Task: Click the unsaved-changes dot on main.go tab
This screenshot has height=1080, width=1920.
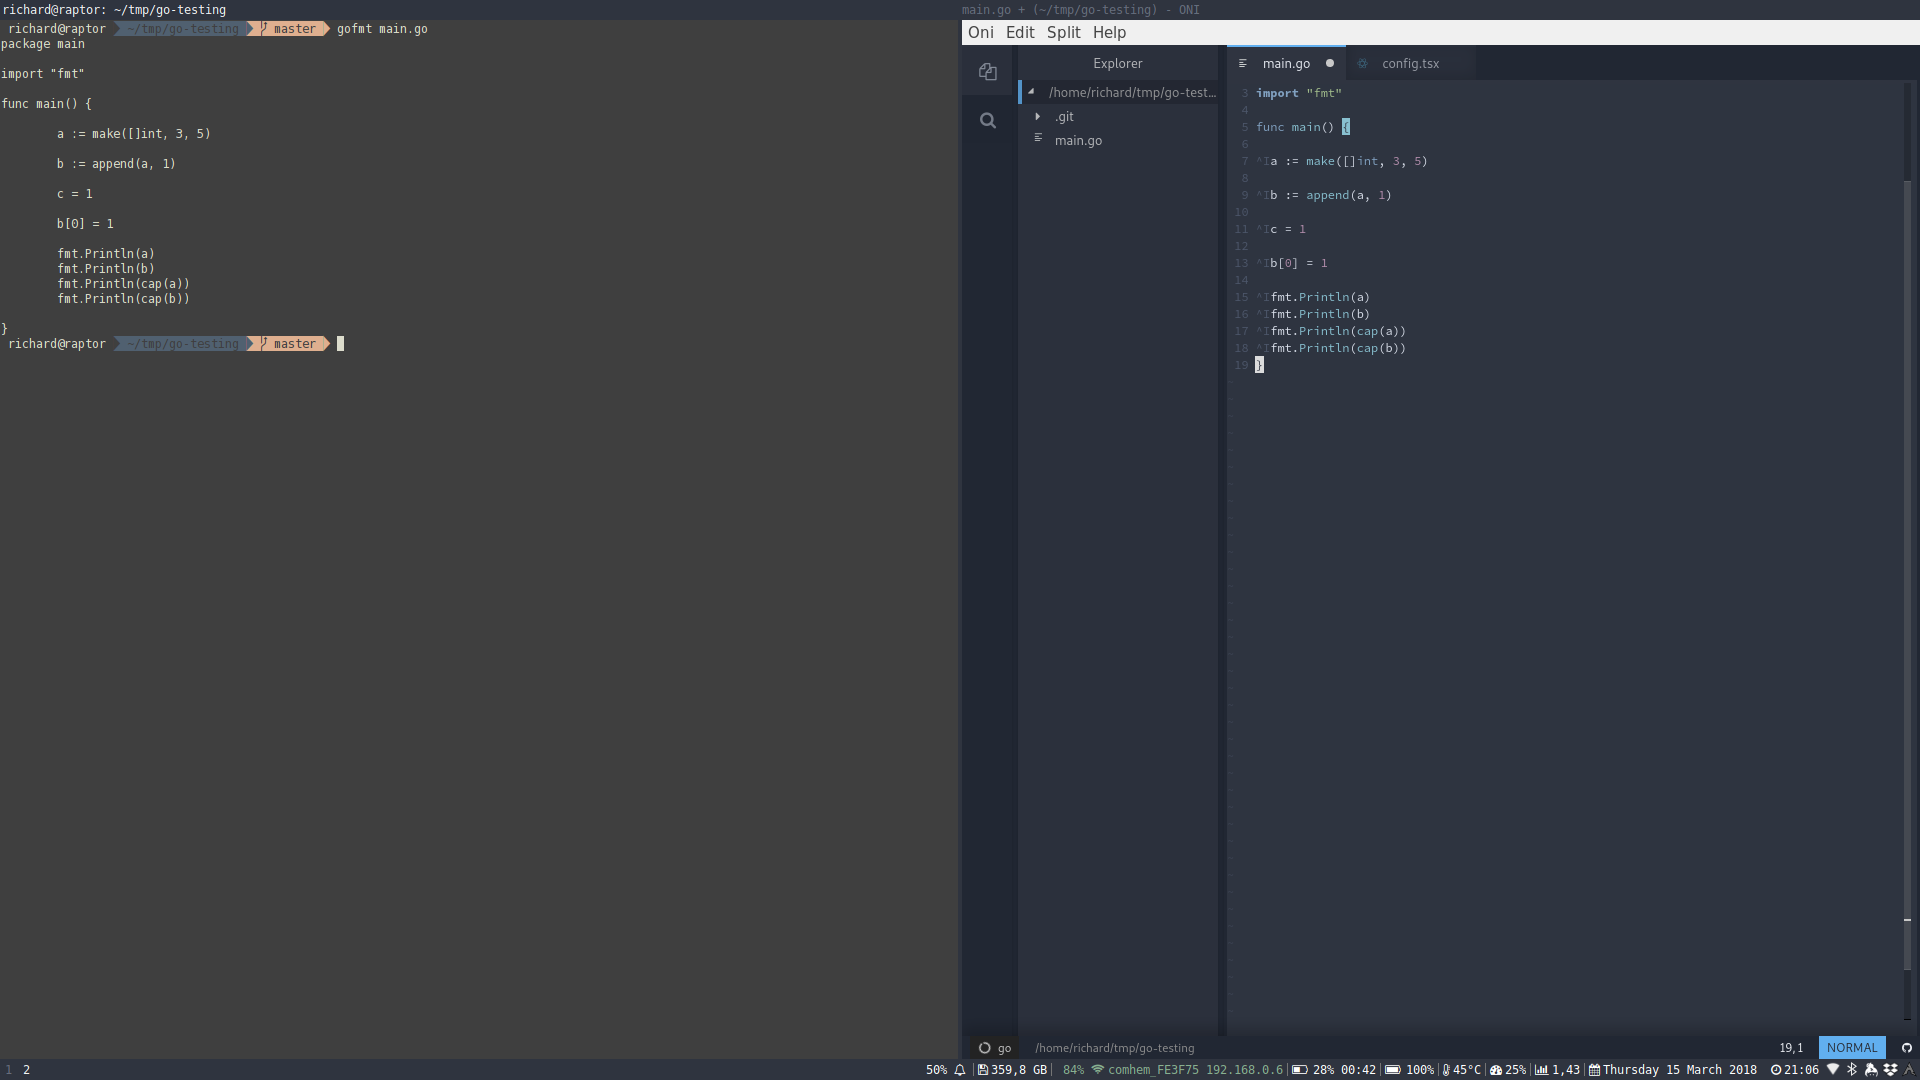Action: (1330, 63)
